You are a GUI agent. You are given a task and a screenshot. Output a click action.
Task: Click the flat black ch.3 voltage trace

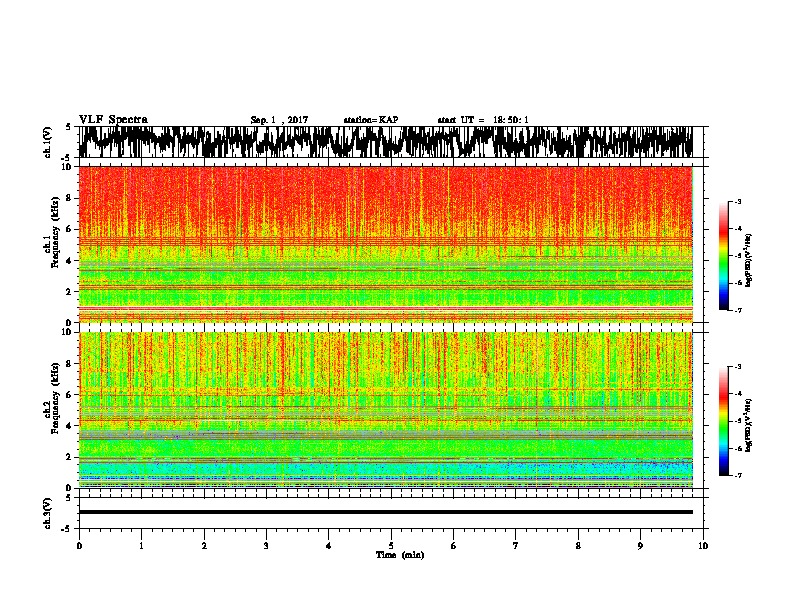point(385,512)
